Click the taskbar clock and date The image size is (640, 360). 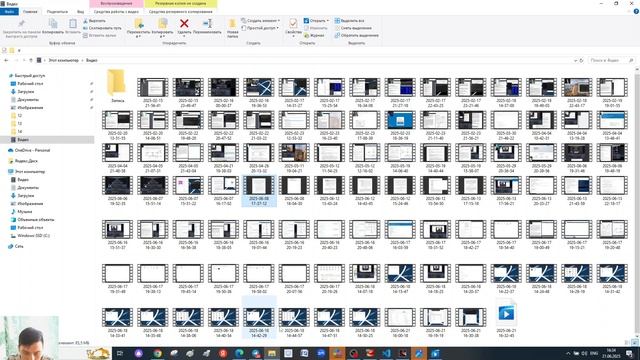tap(611, 353)
